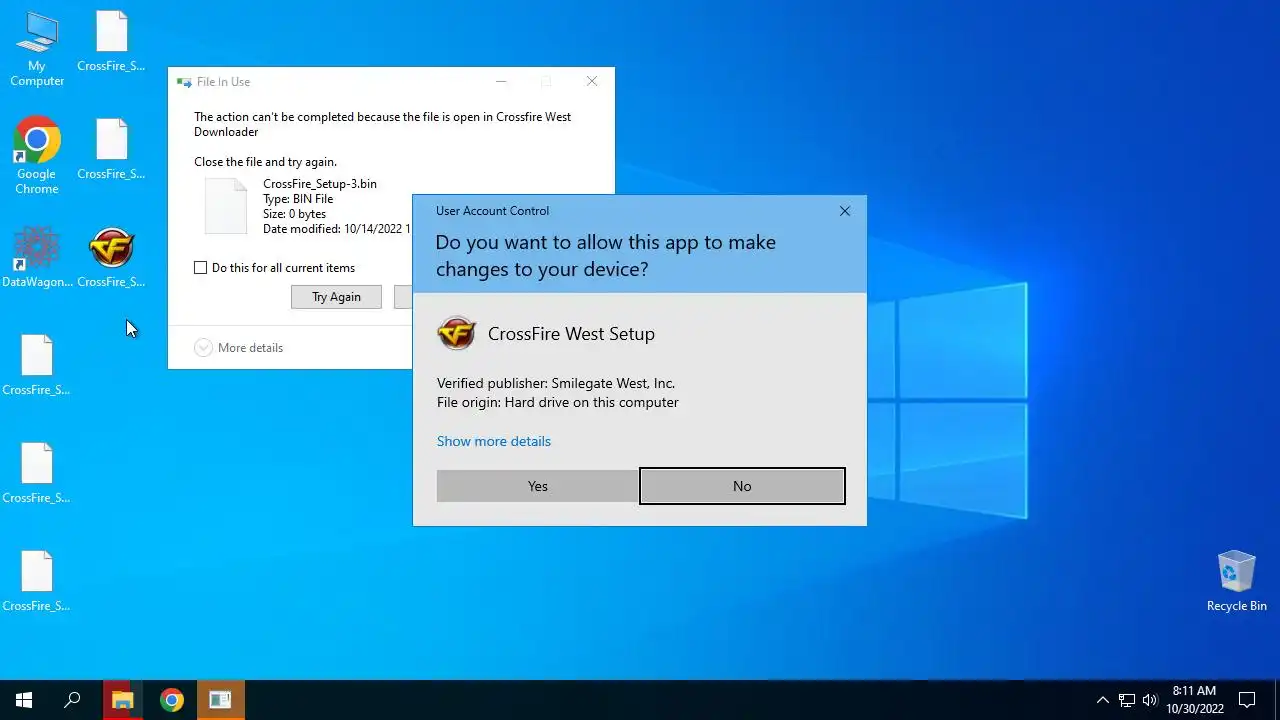
Task: Click the CrossFire_Setup-3.bin file name text
Action: click(x=320, y=184)
